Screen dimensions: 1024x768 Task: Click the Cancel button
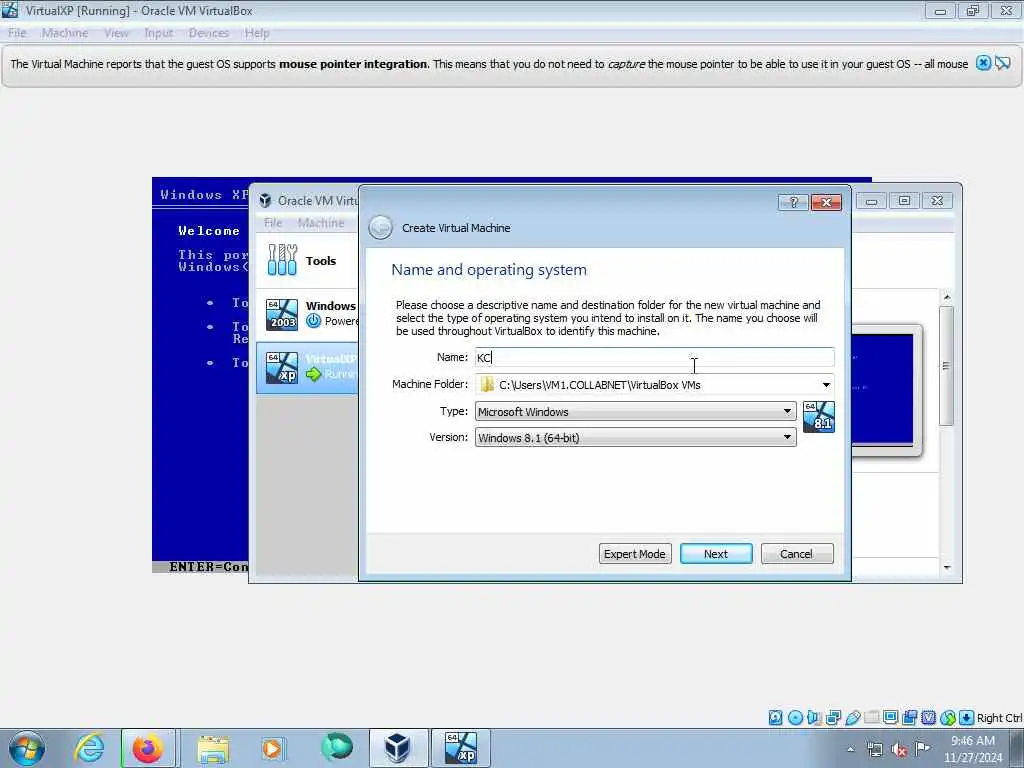click(797, 554)
